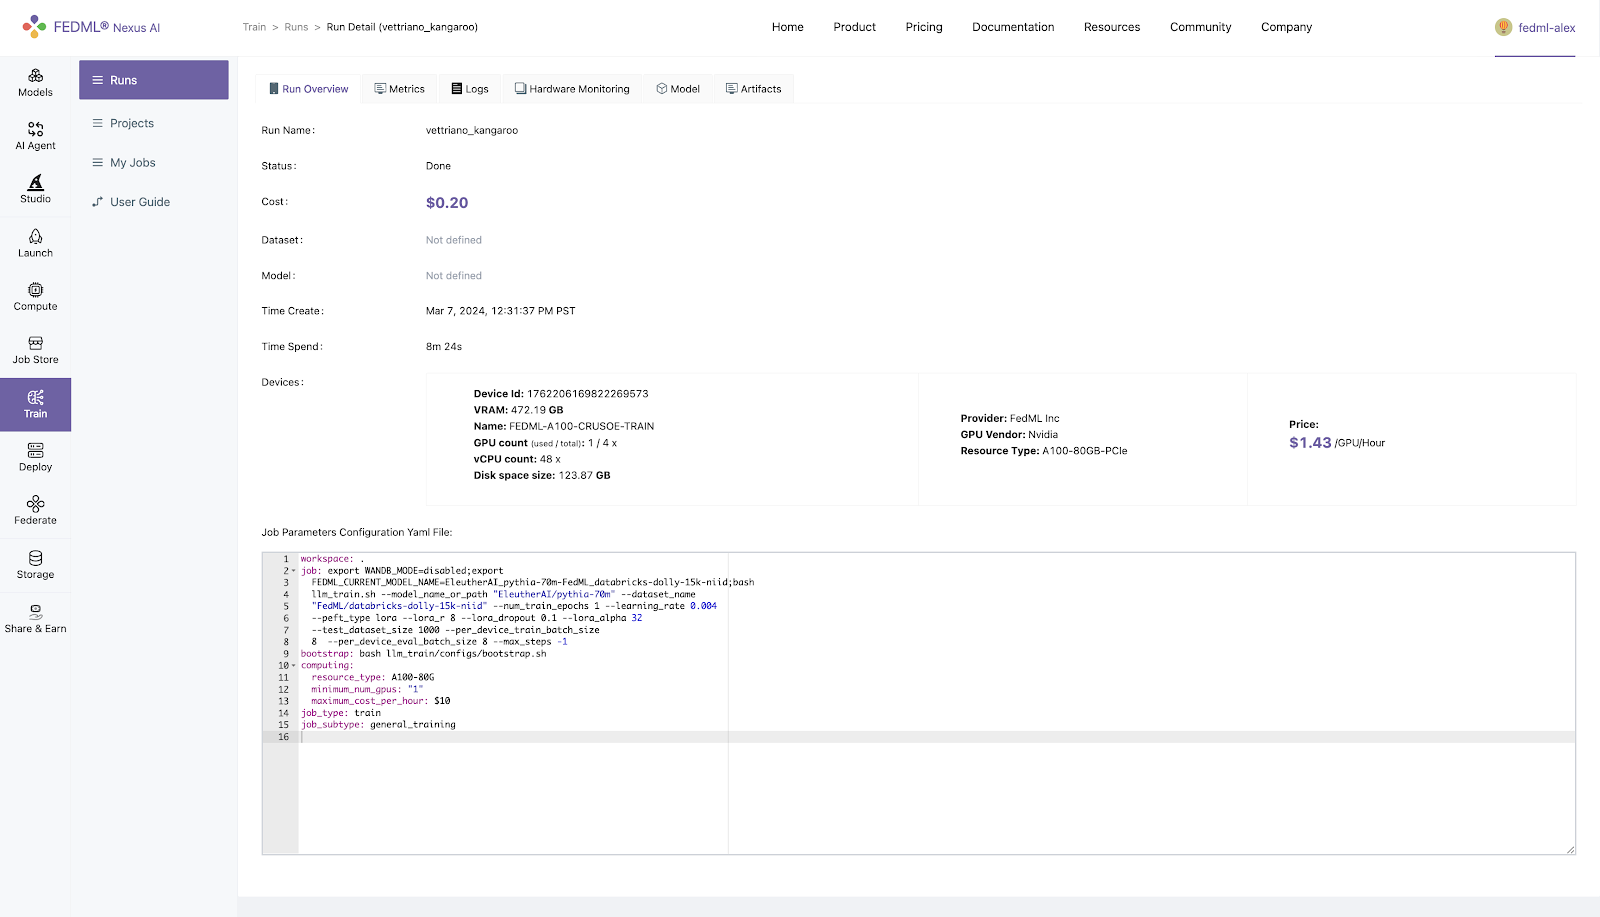Click the resource_type: A100-80G yaml line
This screenshot has height=917, width=1600.
pyautogui.click(x=373, y=678)
